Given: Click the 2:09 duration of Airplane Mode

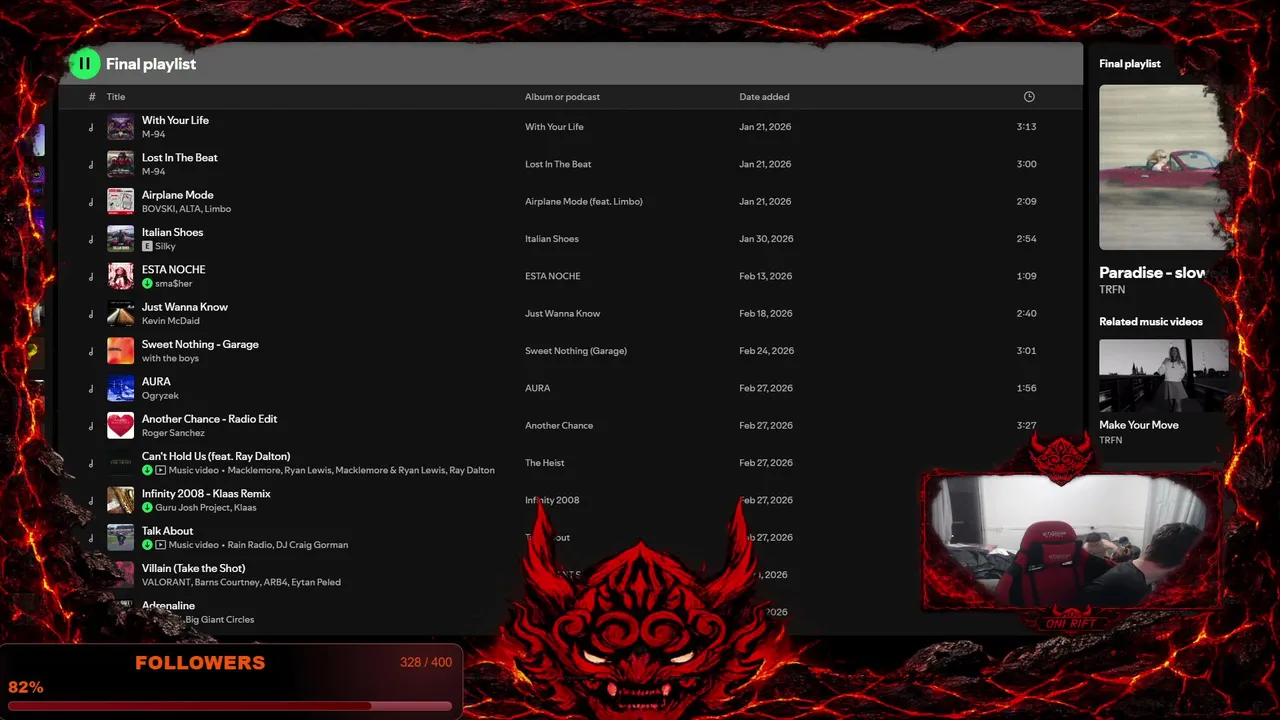Looking at the screenshot, I should [x=1026, y=201].
